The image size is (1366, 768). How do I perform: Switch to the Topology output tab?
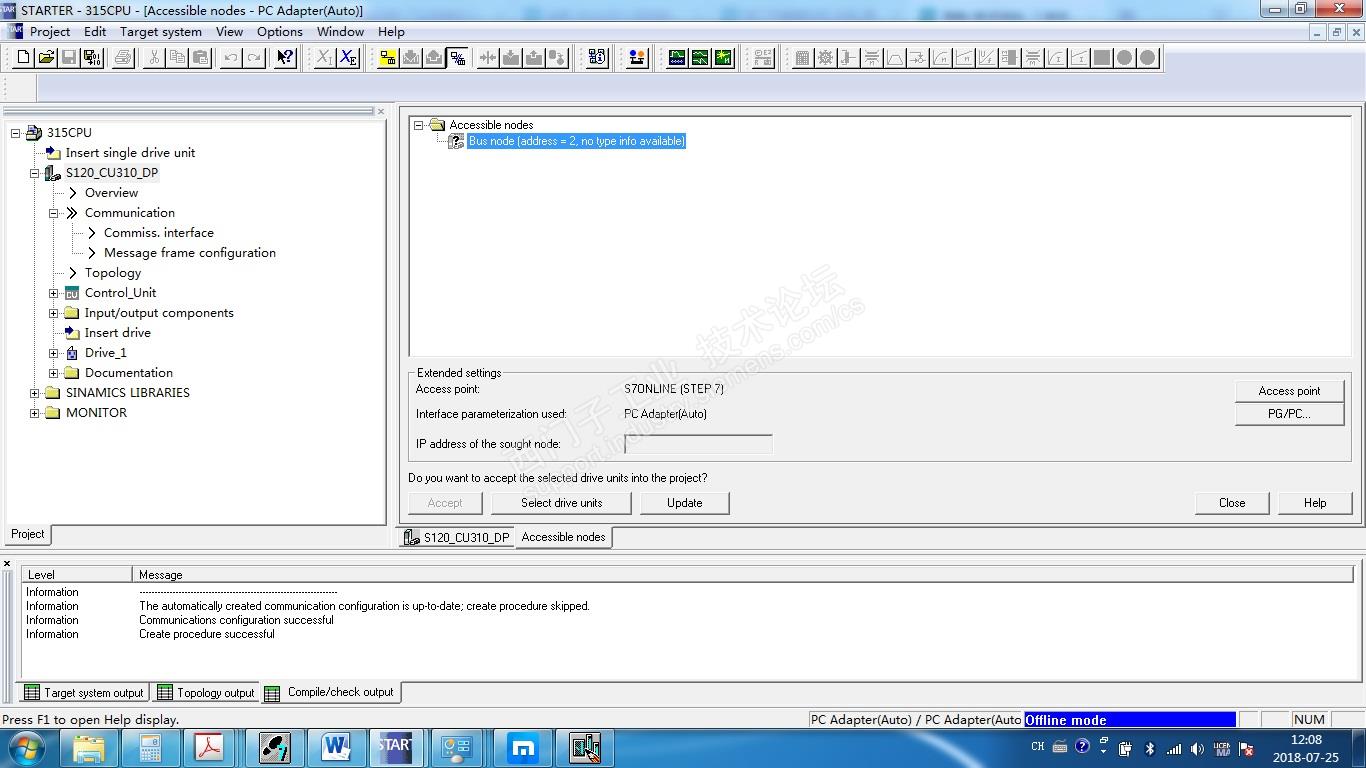[206, 692]
